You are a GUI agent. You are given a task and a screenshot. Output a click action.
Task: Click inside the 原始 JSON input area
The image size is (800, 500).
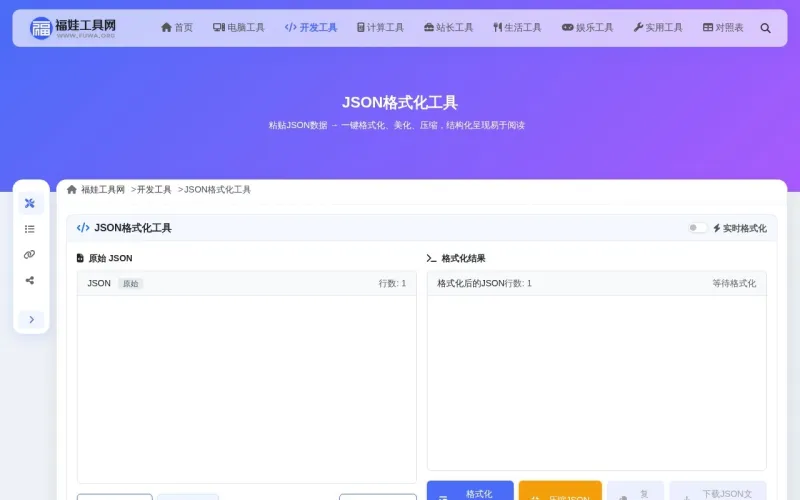tap(246, 389)
